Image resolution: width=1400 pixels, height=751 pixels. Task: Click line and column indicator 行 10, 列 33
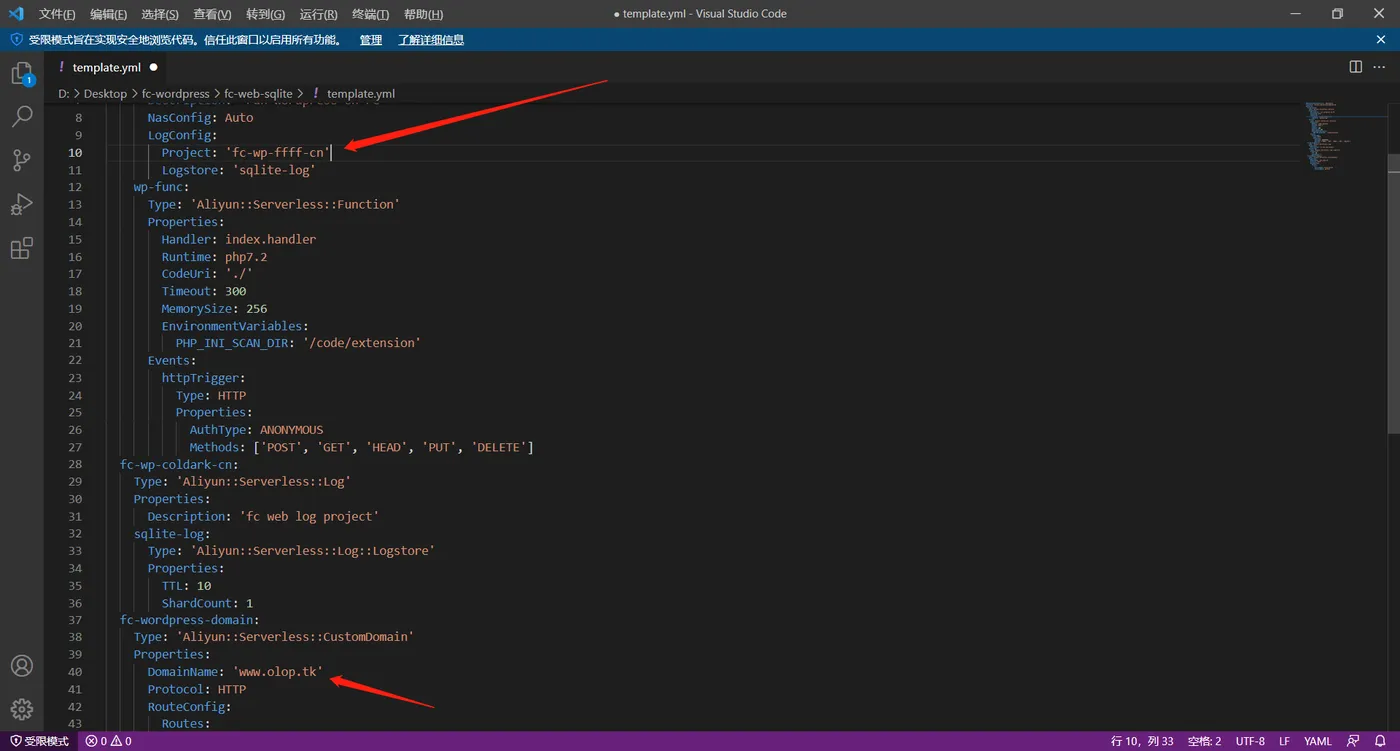click(1142, 741)
